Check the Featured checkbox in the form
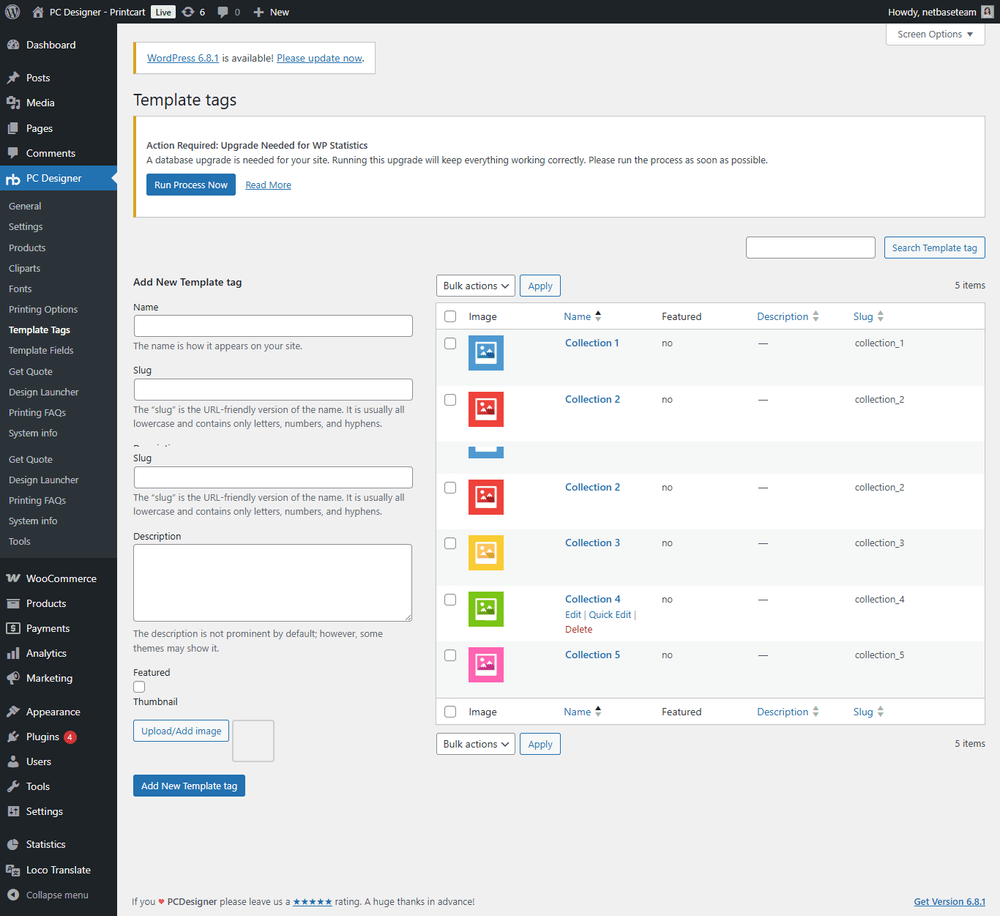Screen dimensions: 1000x916 [139, 687]
